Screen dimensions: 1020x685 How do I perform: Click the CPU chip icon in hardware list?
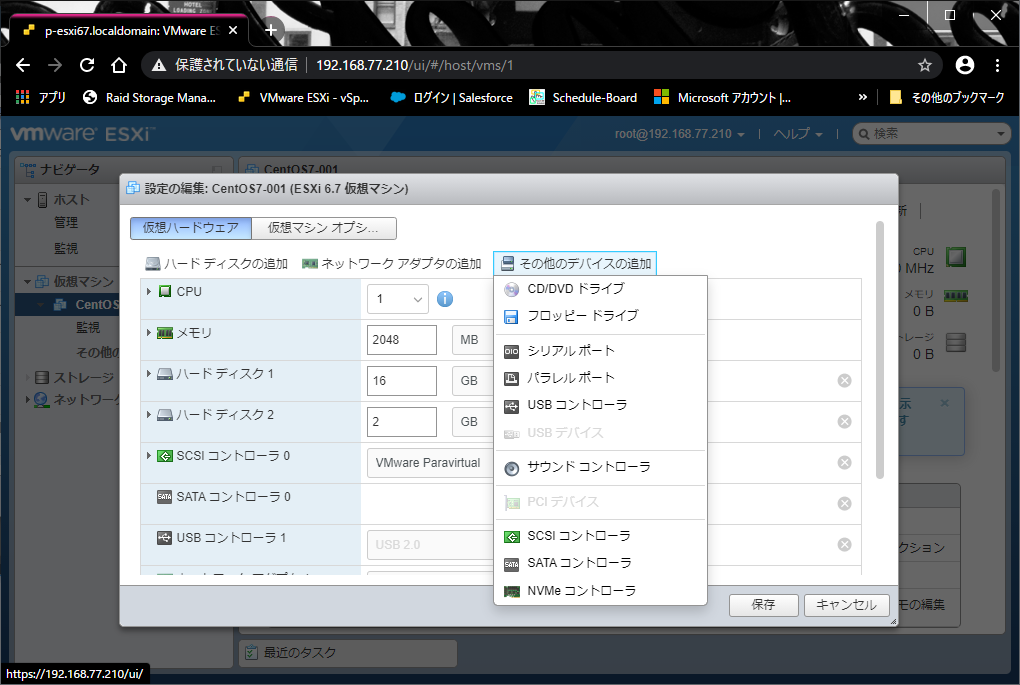pos(165,291)
